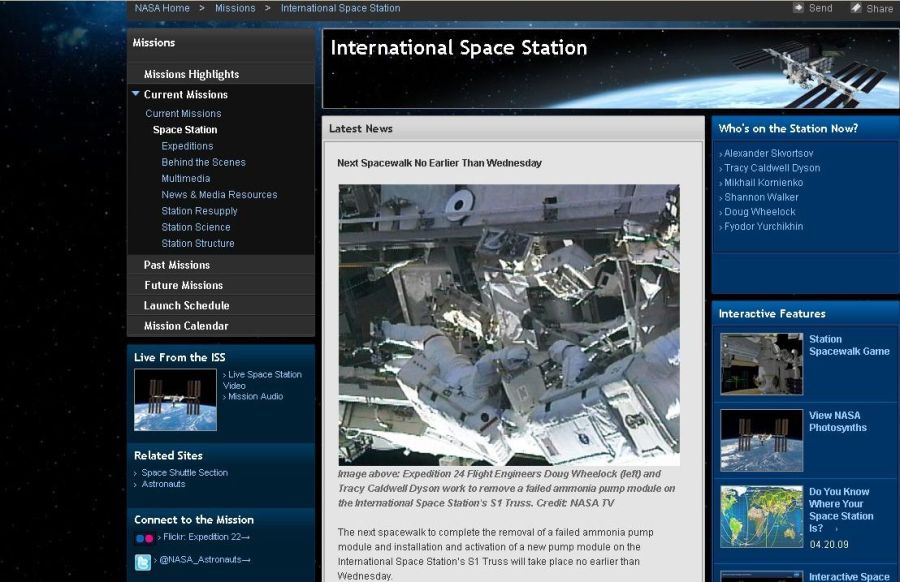900x582 pixels.
Task: Open the Space Shuttle Section under Related Sites
Action: tap(184, 473)
